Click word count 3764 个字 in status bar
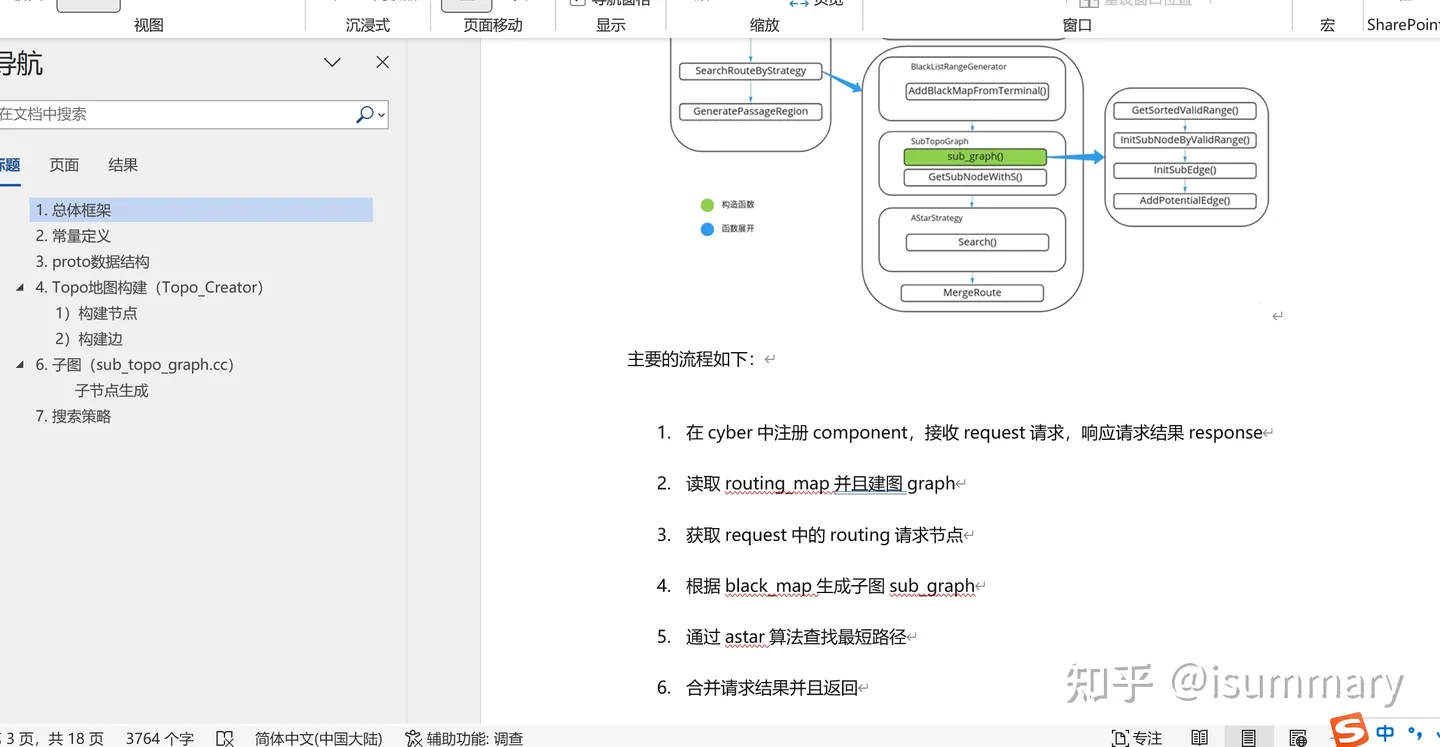Image resolution: width=1440 pixels, height=747 pixels. pyautogui.click(x=159, y=738)
